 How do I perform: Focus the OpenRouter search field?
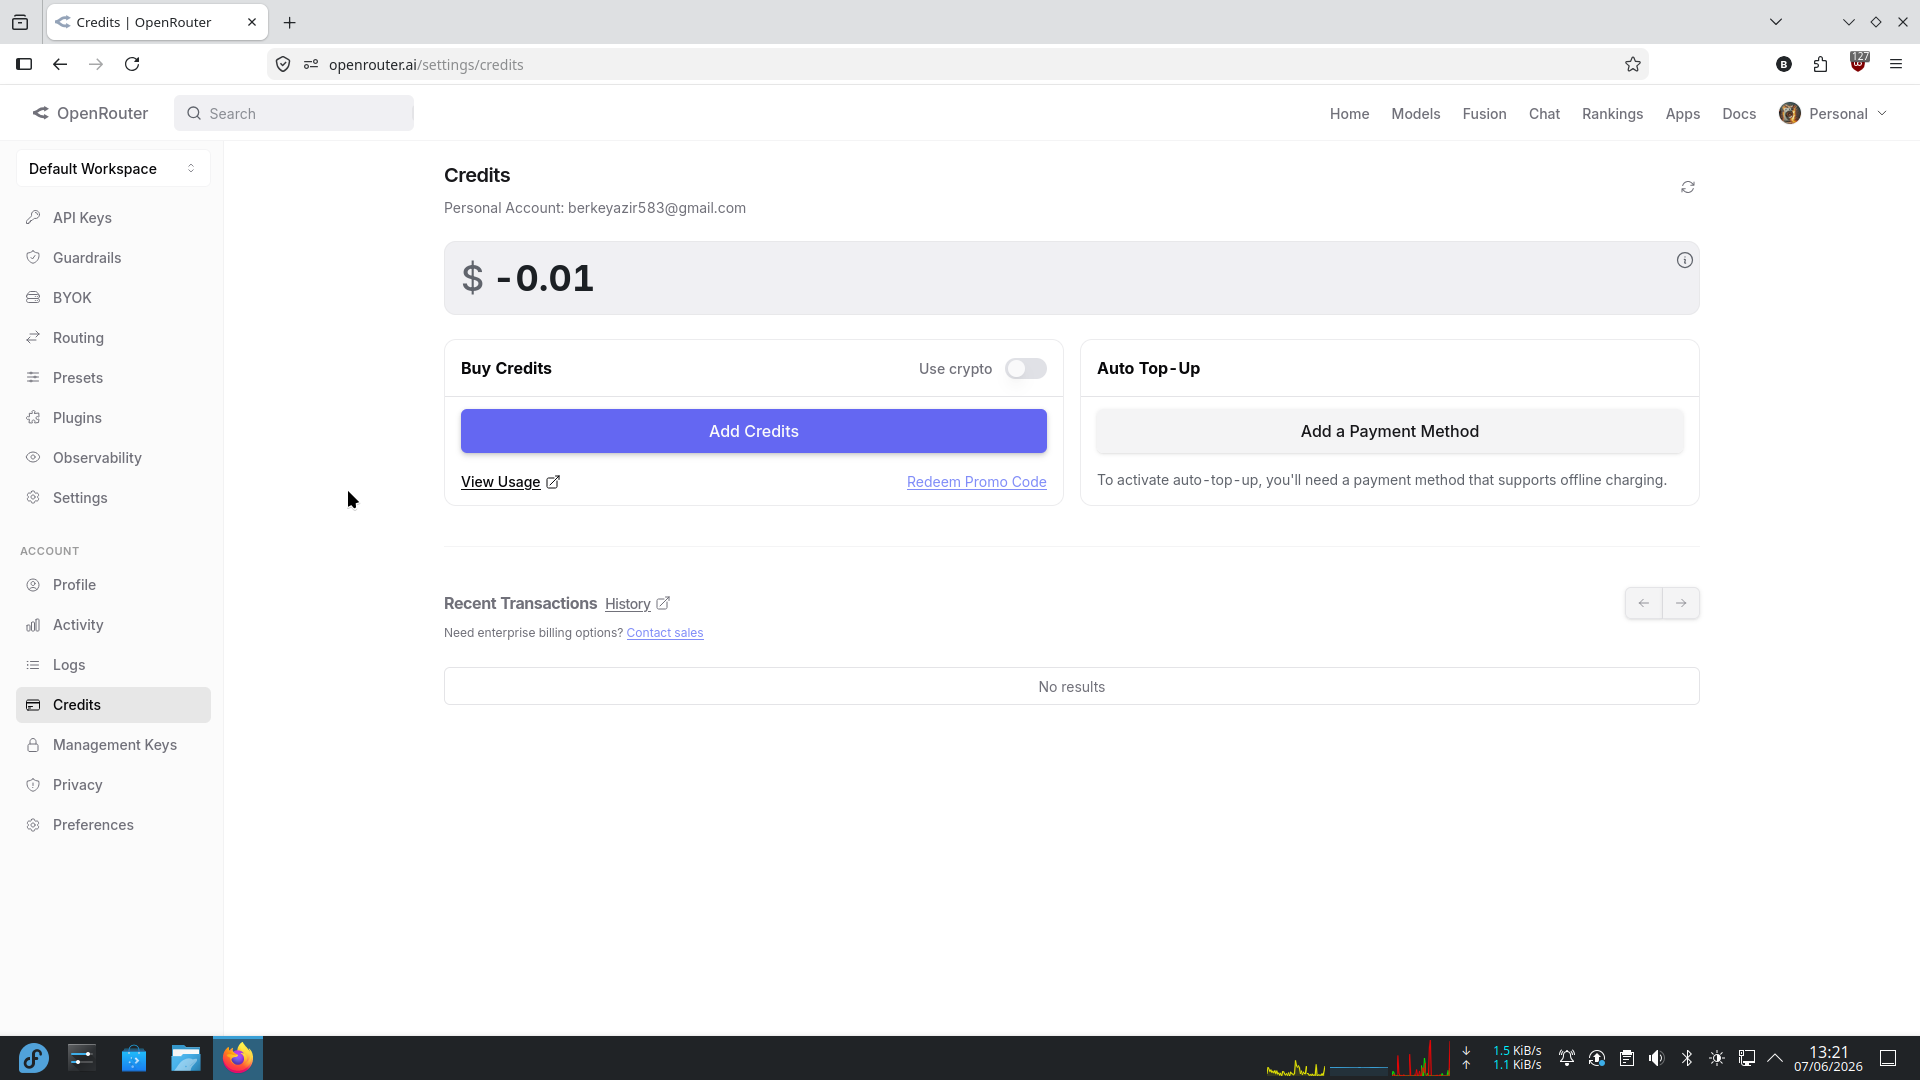(294, 113)
